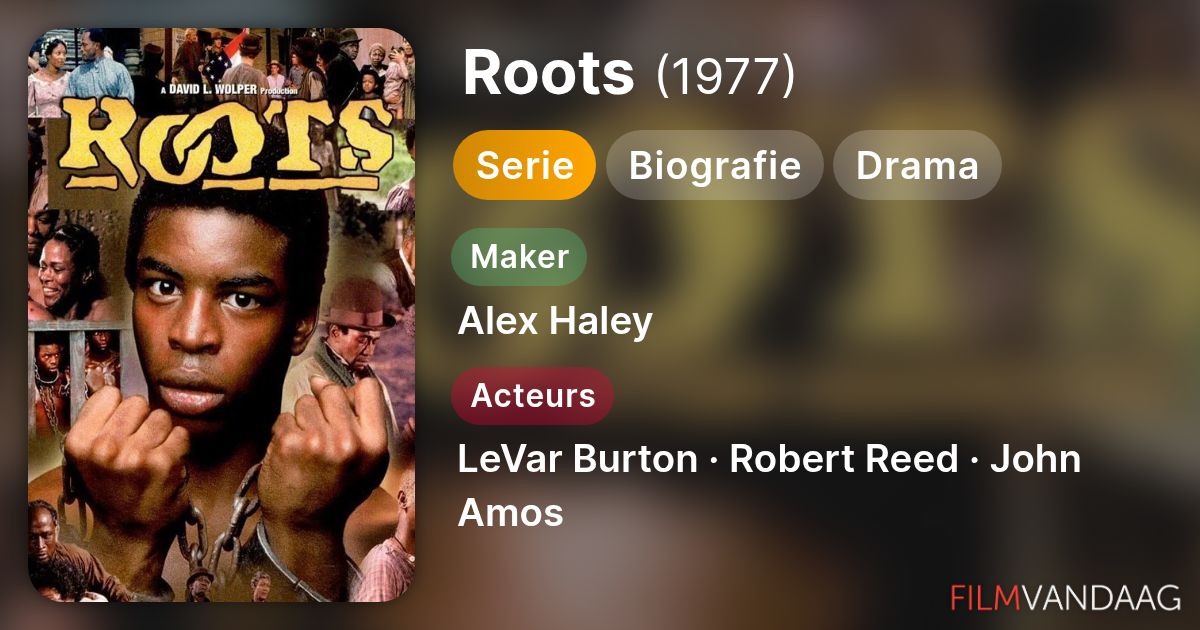Screen dimensions: 1200x630
Task: Click the Roots movie poster thumbnail
Action: click(221, 315)
